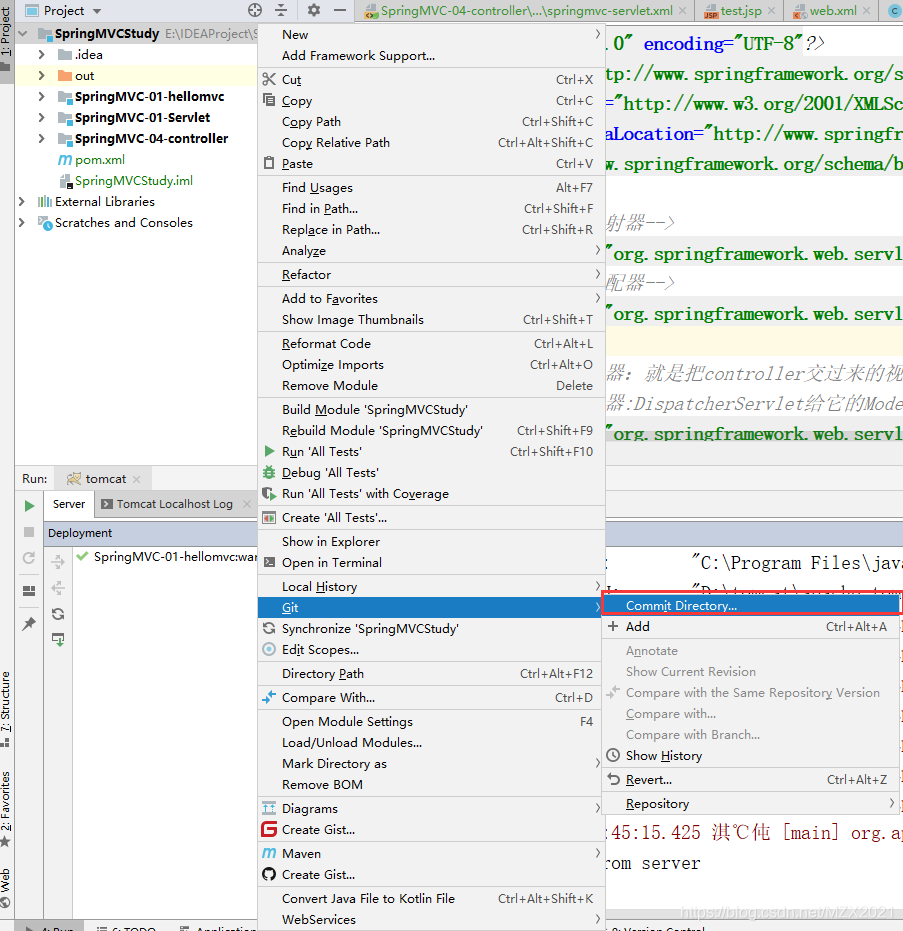Click the stop square in Run panel

coord(29,532)
